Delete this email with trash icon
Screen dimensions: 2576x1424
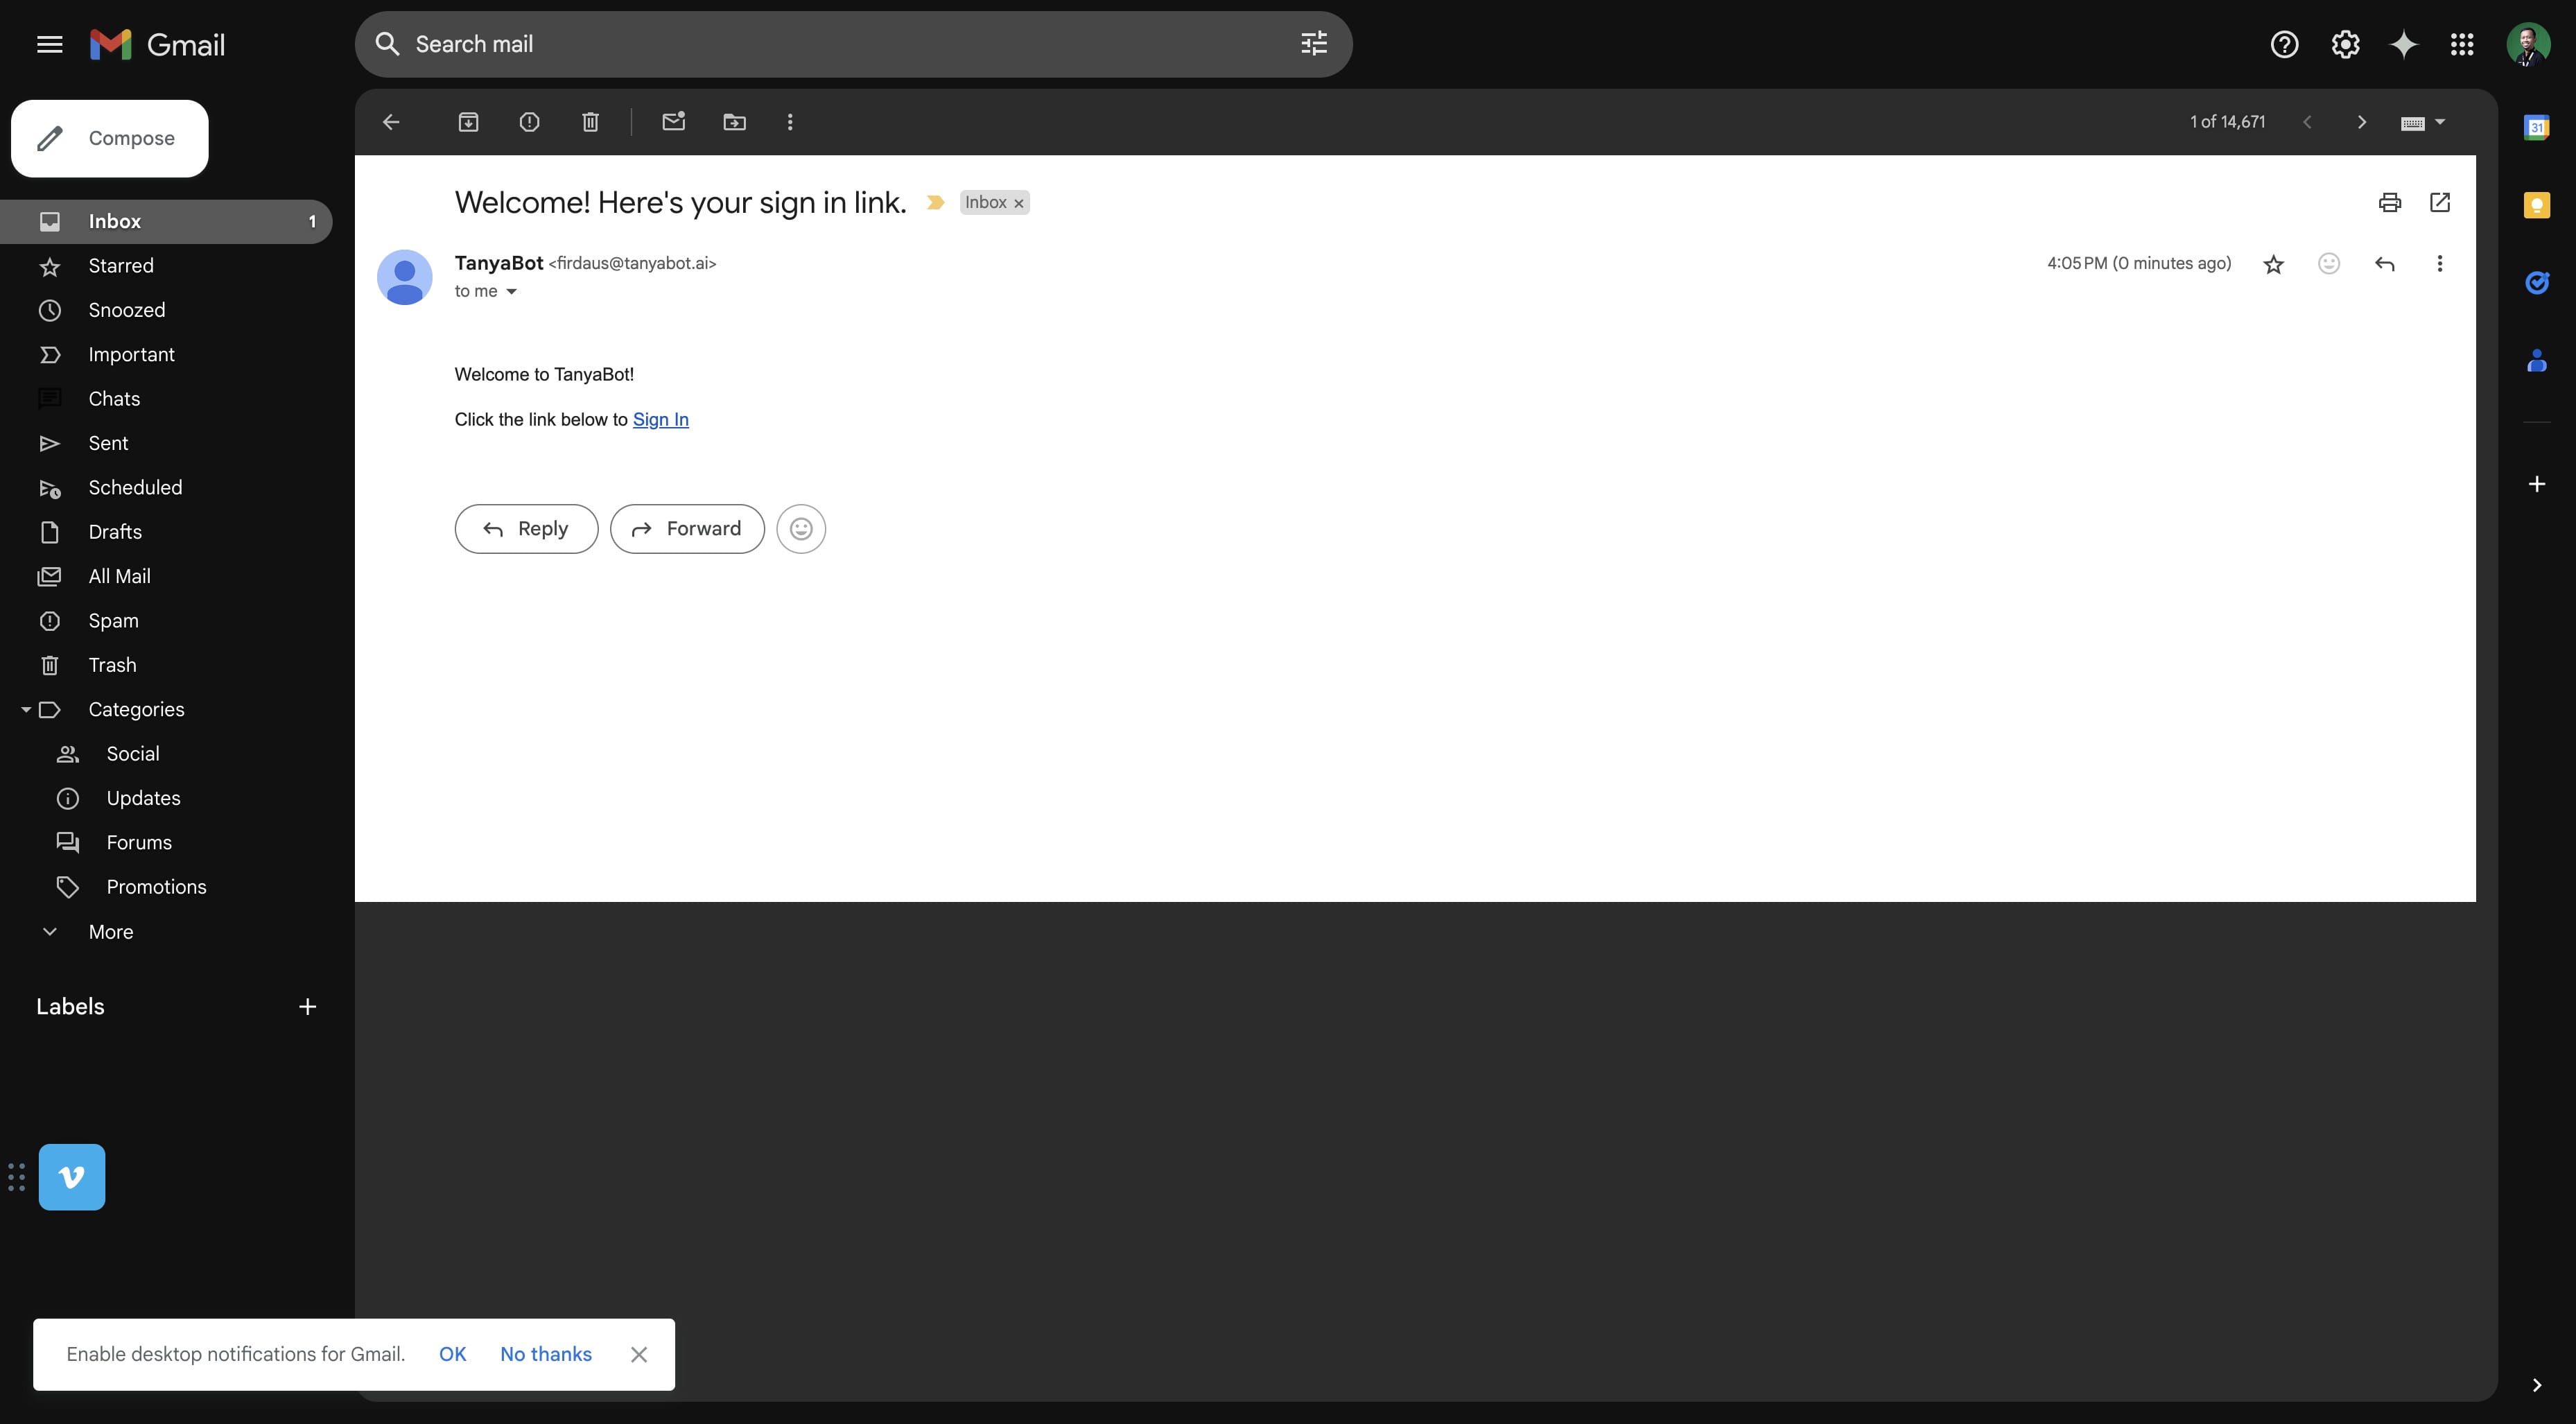click(x=590, y=122)
